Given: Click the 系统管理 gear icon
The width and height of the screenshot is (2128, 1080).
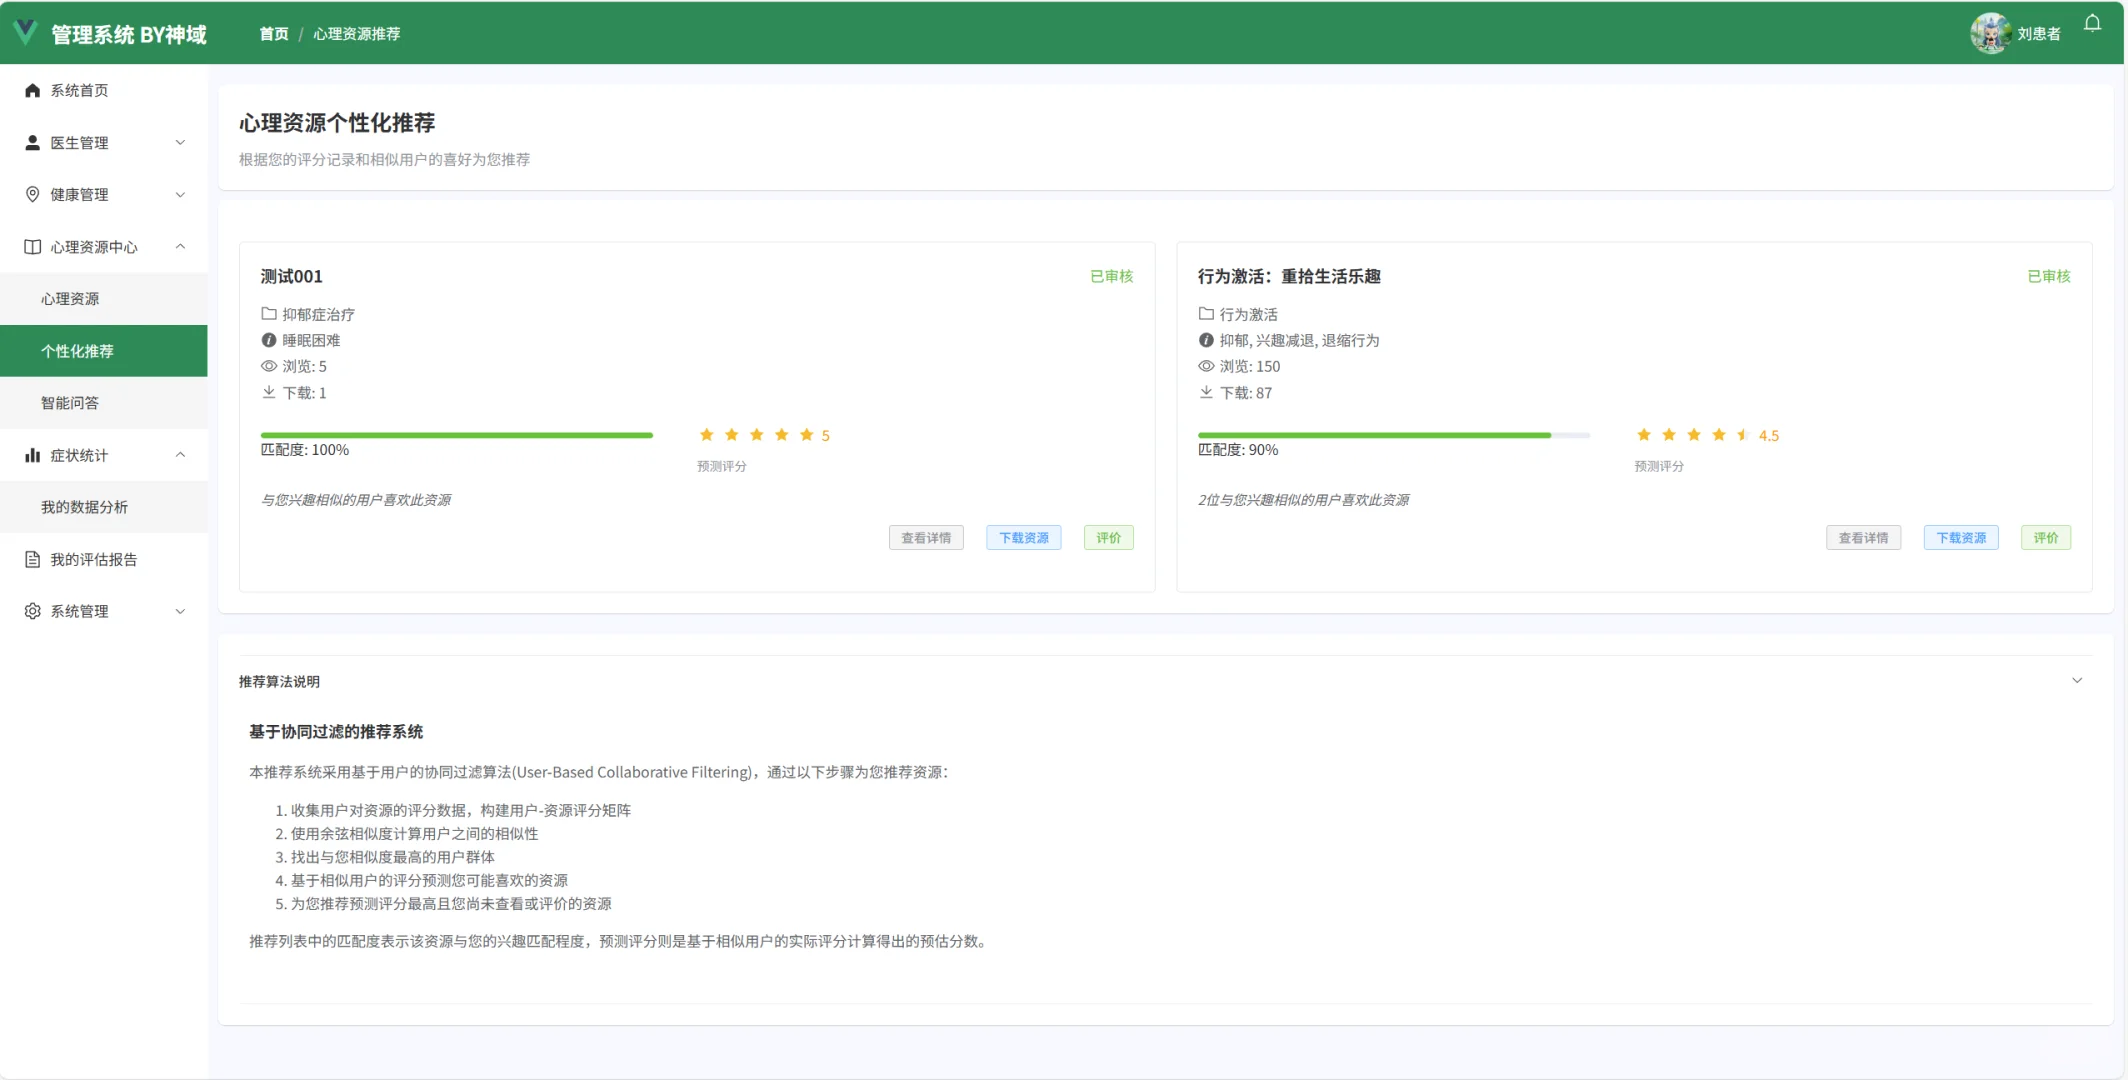Looking at the screenshot, I should pos(31,611).
